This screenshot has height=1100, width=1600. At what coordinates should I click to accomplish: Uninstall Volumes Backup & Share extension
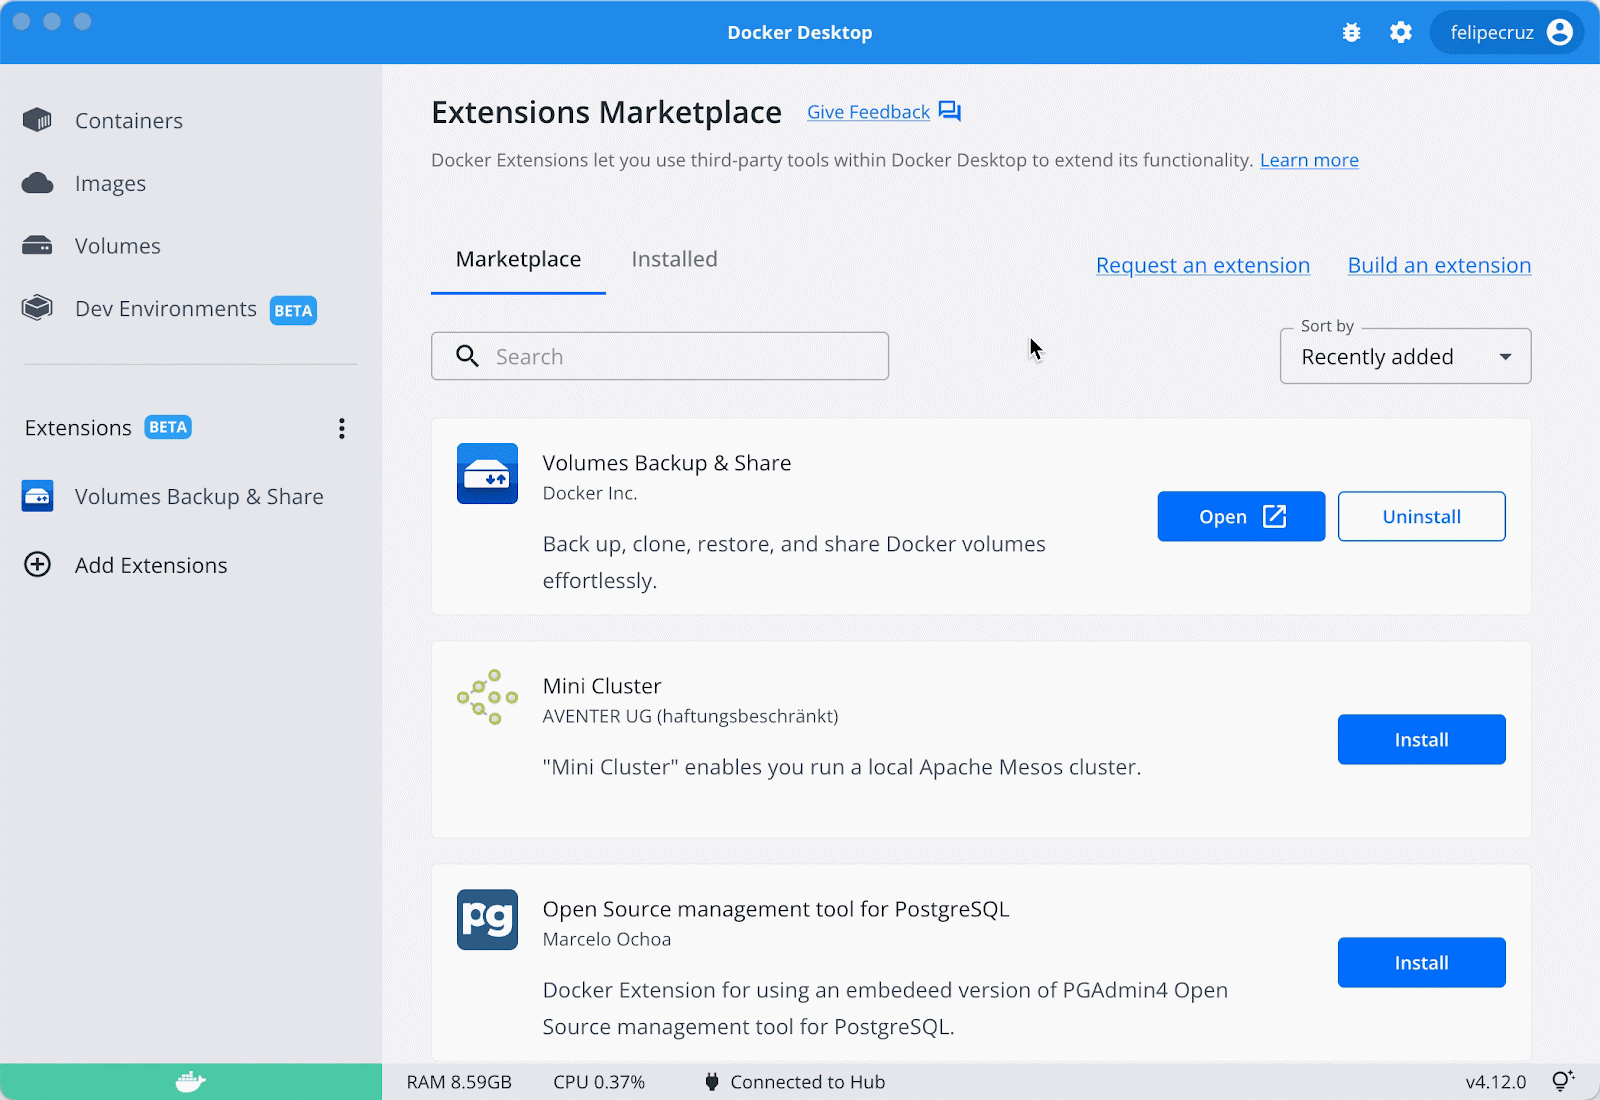(x=1421, y=517)
